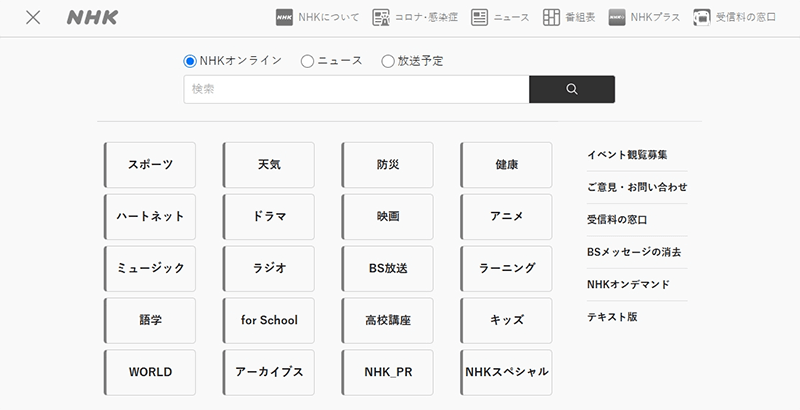
Task: Click the 受信料の窓口 header icon
Action: [x=702, y=17]
